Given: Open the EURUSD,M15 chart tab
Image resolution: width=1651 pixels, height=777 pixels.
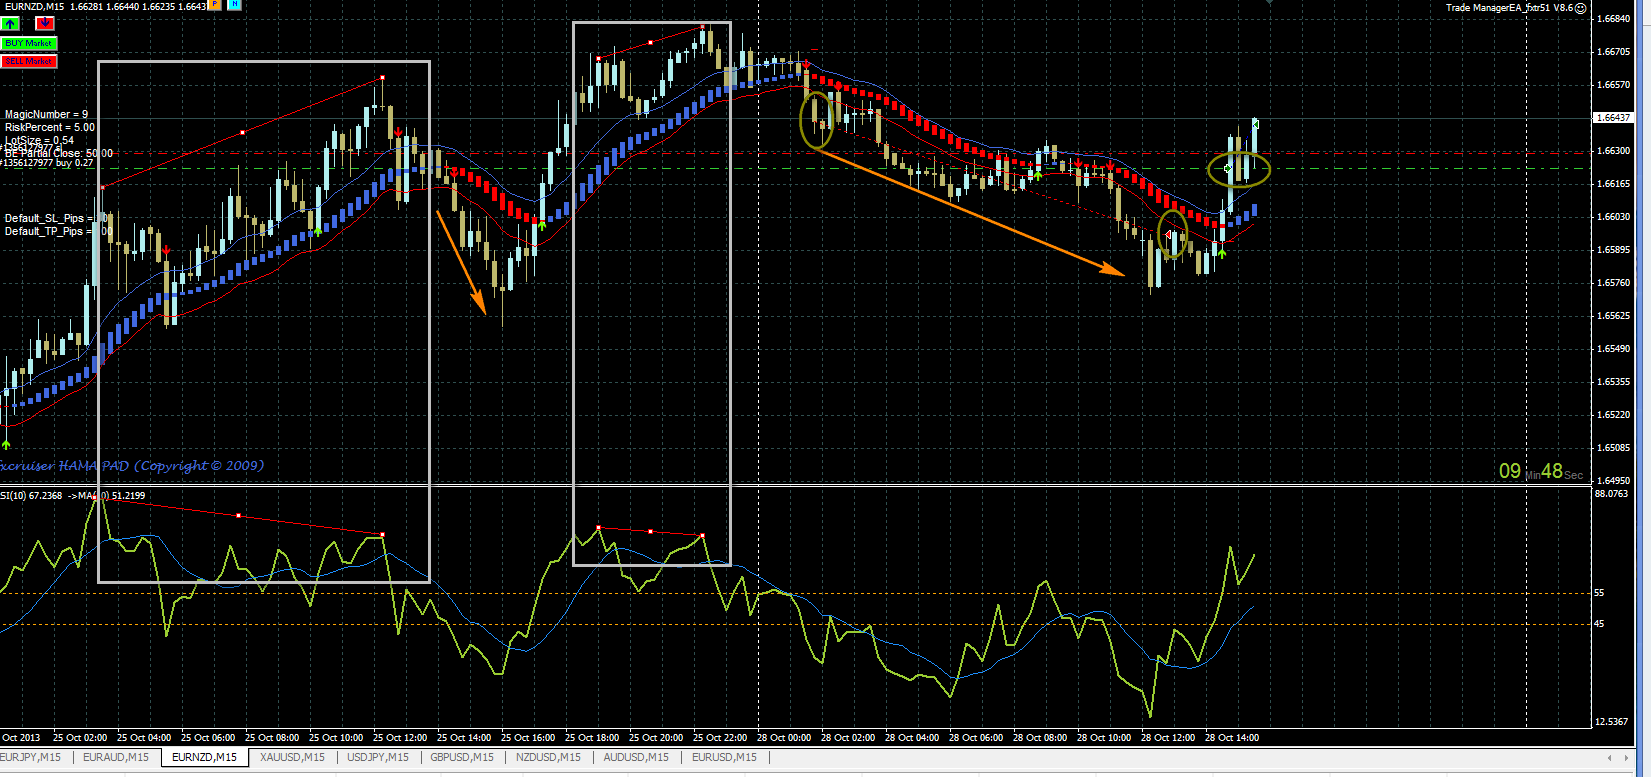Looking at the screenshot, I should click(x=725, y=757).
